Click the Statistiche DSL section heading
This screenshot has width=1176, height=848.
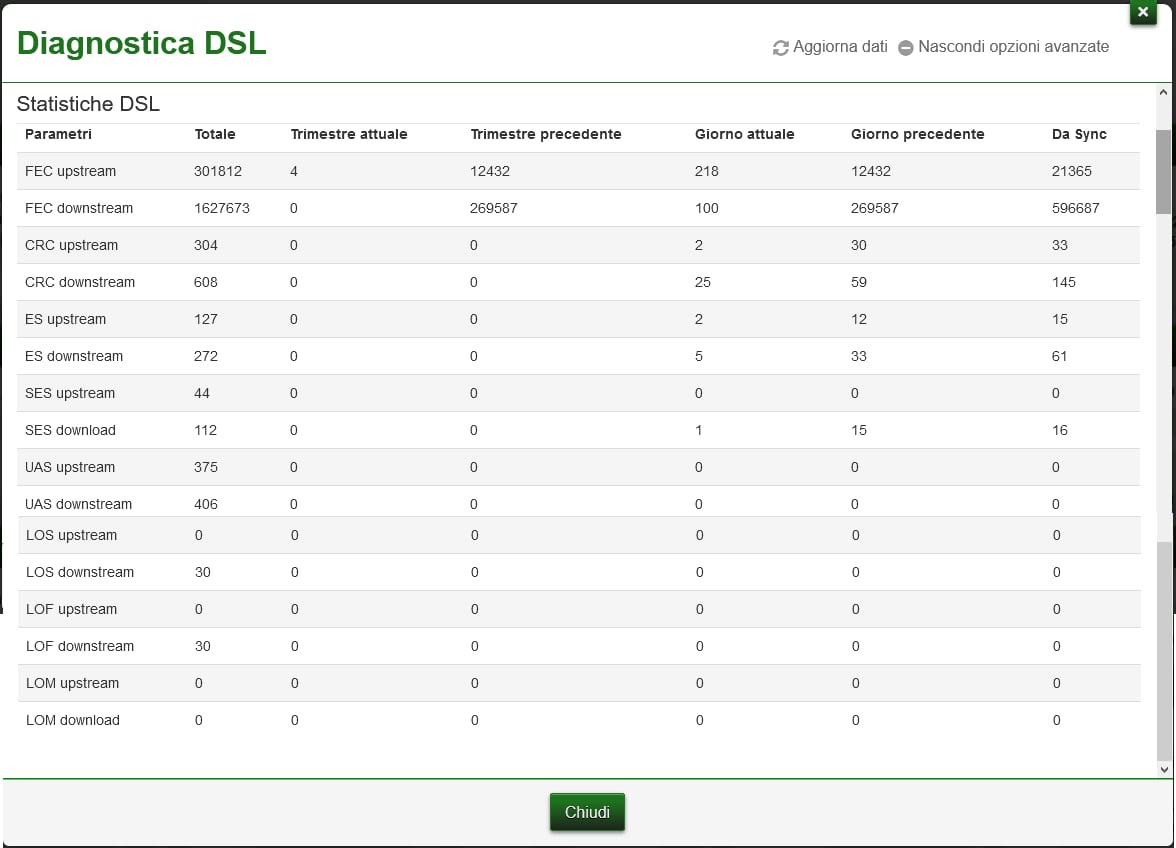(88, 104)
